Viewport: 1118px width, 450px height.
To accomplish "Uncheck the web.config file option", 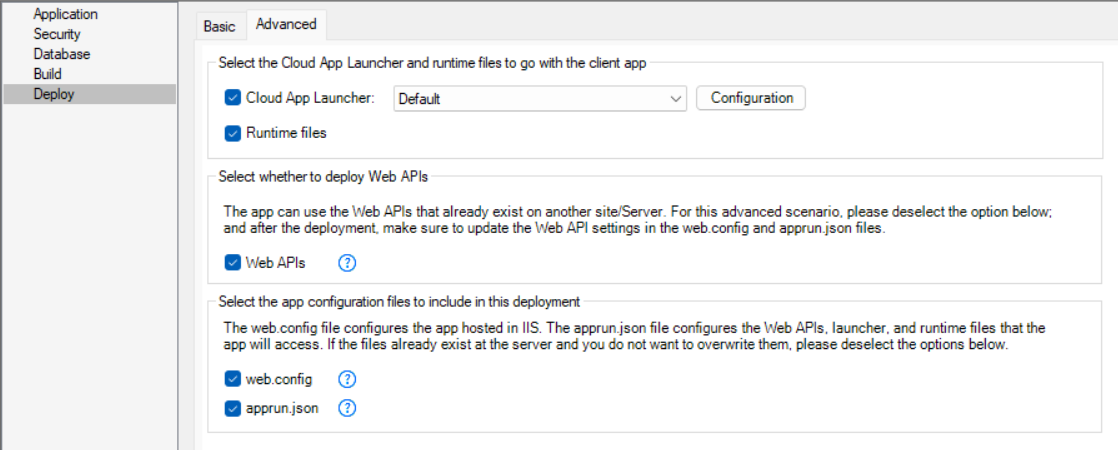I will [233, 379].
